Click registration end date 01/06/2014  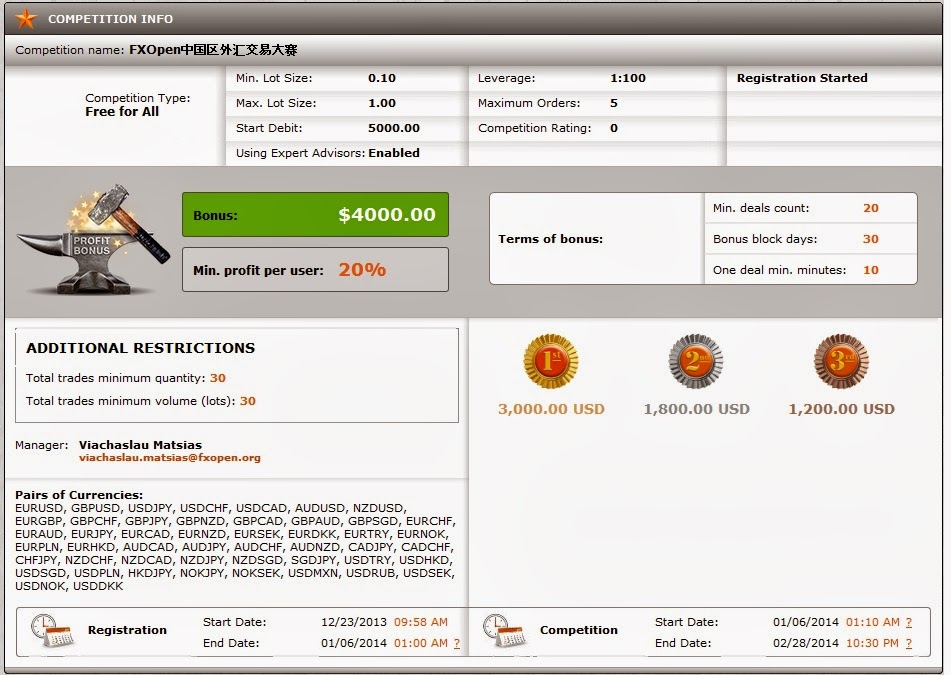pyautogui.click(x=354, y=643)
